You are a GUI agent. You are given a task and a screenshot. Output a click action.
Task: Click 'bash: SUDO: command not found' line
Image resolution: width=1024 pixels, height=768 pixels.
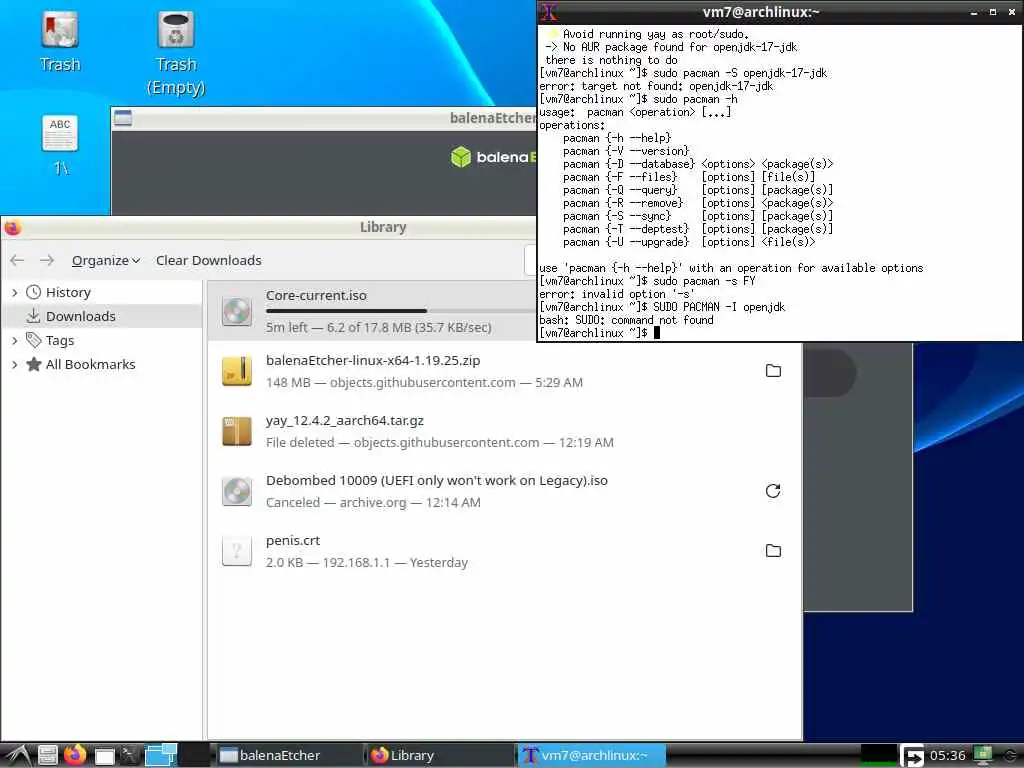coord(626,320)
